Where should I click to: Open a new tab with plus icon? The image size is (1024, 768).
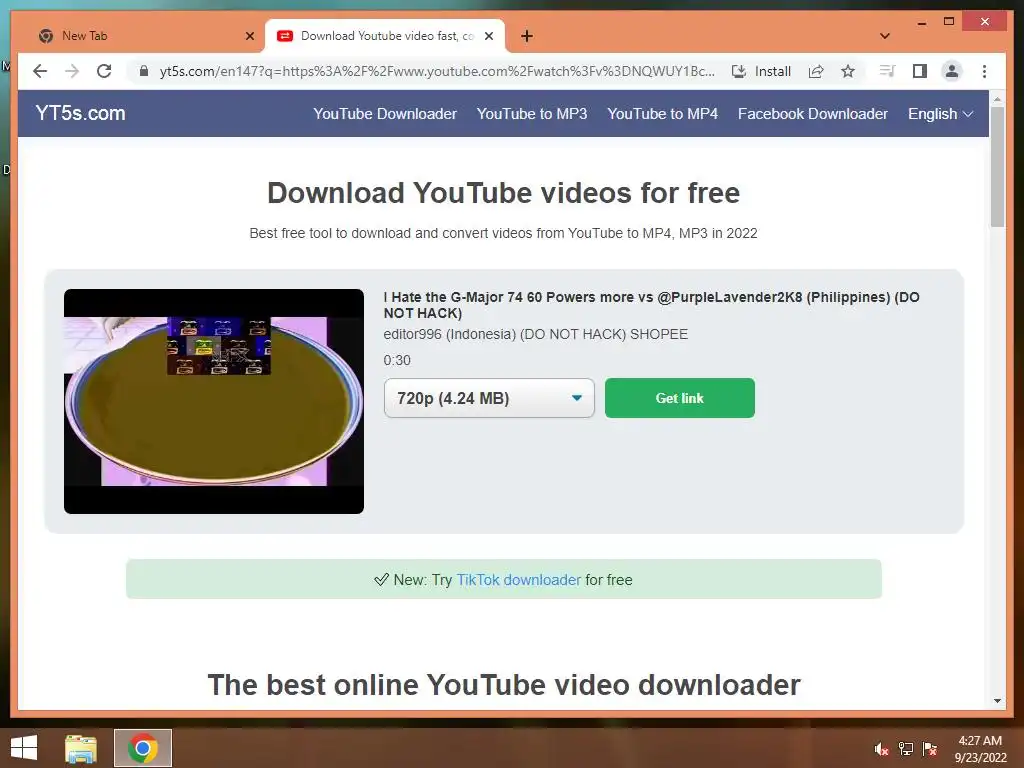(527, 36)
